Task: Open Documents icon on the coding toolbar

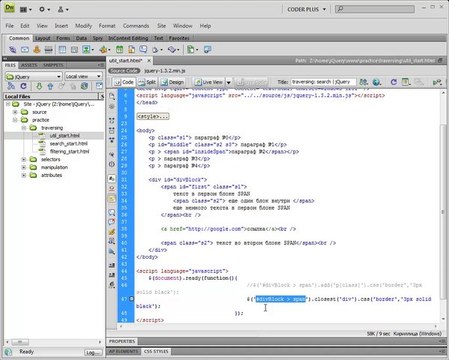Action: 112,97
